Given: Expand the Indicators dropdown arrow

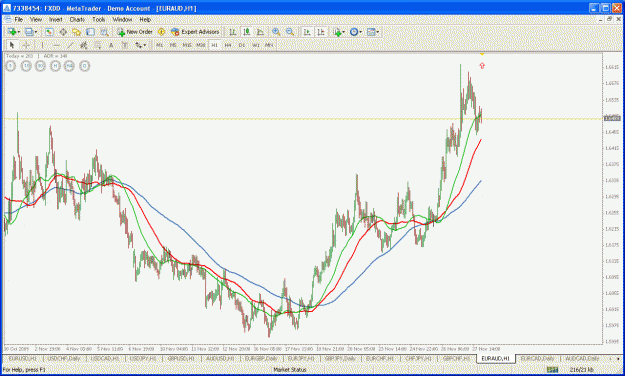Looking at the screenshot, I should point(344,32).
